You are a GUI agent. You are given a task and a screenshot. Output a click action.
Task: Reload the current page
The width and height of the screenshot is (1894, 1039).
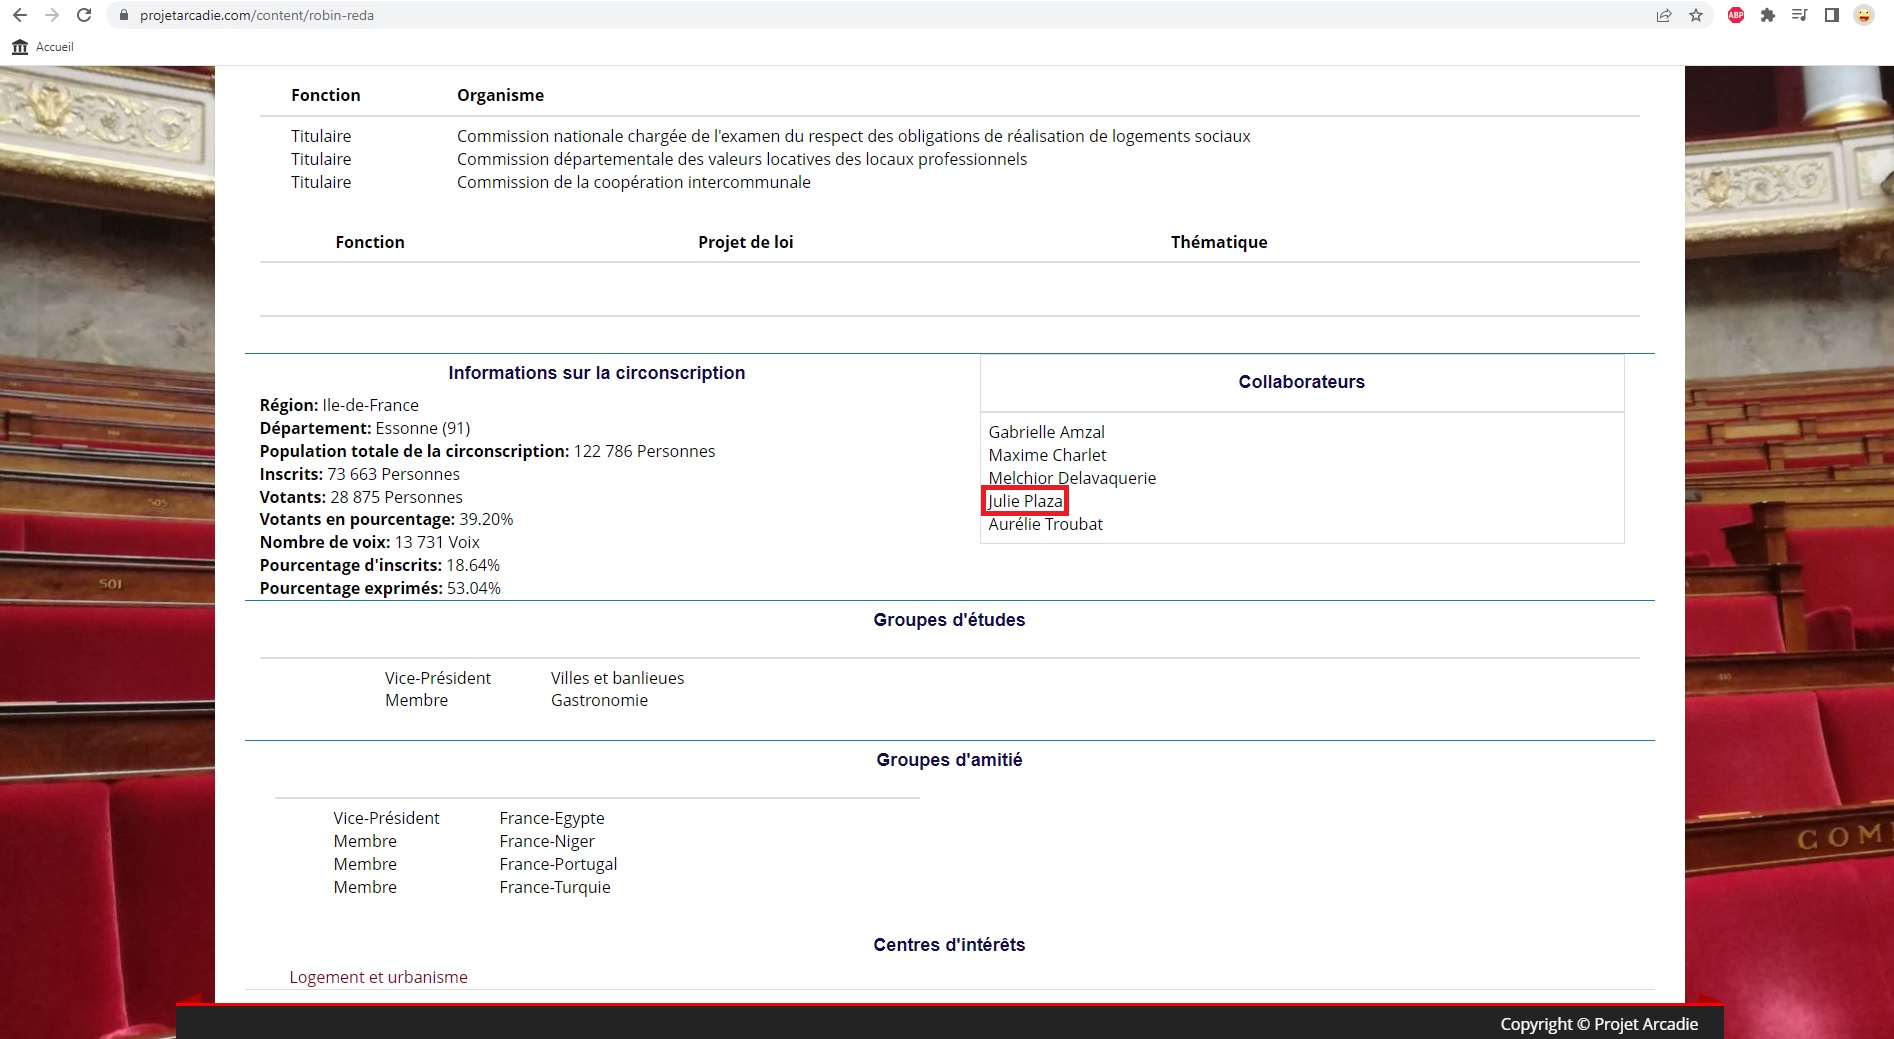pos(85,15)
